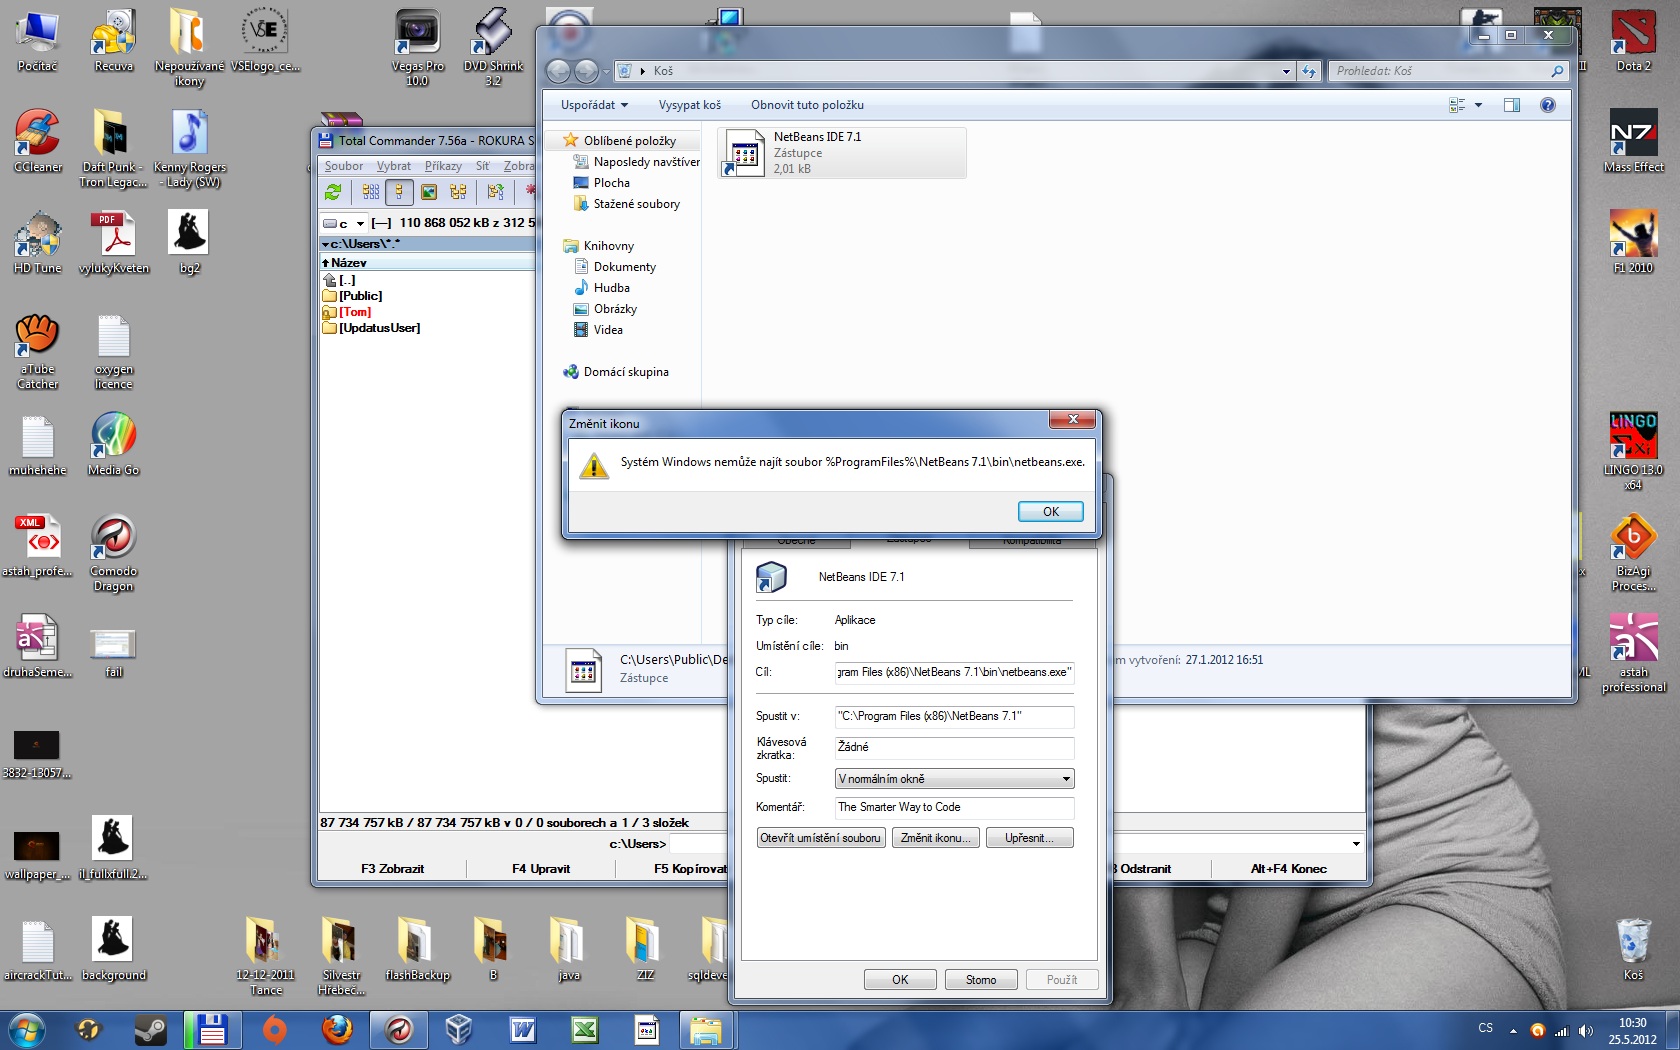Click Storno in the NetBeans properties dialog
1680x1050 pixels.
click(x=981, y=980)
